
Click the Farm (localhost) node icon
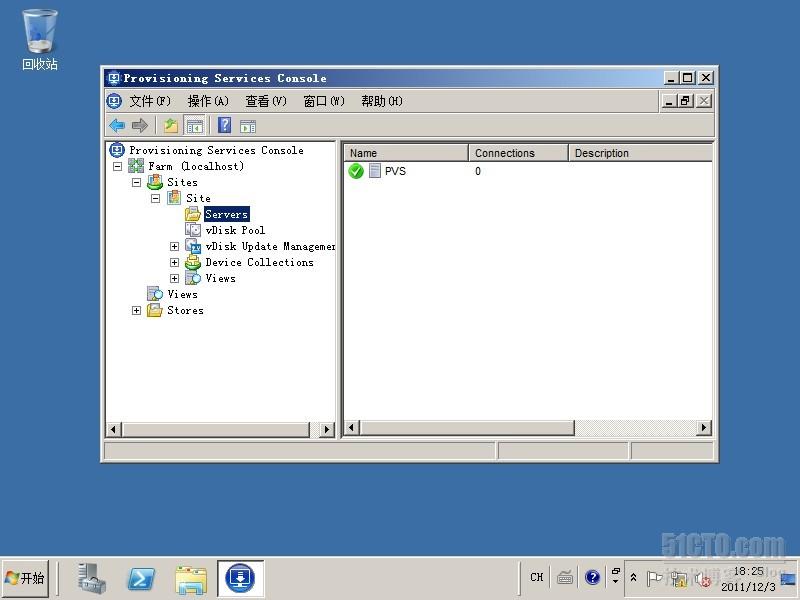[136, 166]
